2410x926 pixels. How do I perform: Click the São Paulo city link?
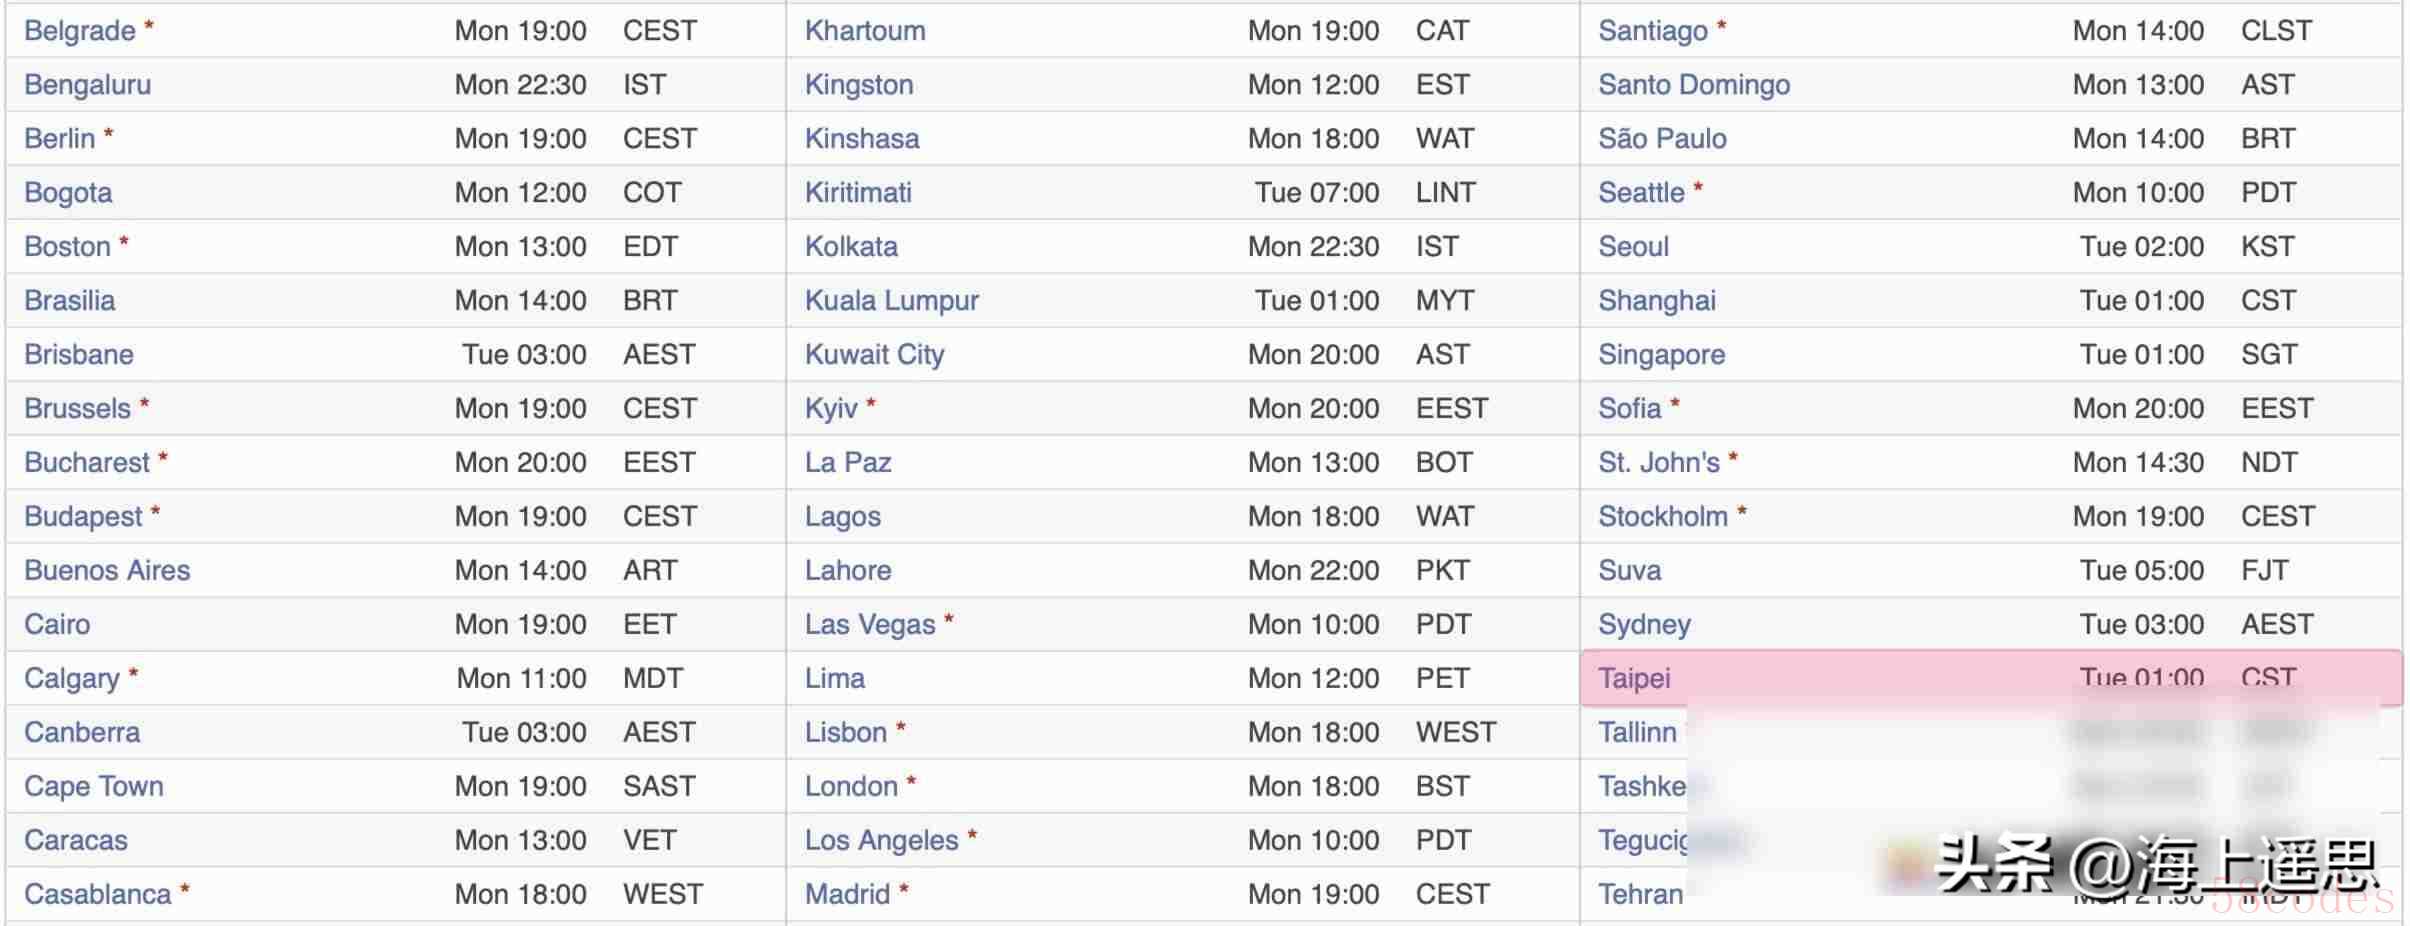tap(1662, 139)
